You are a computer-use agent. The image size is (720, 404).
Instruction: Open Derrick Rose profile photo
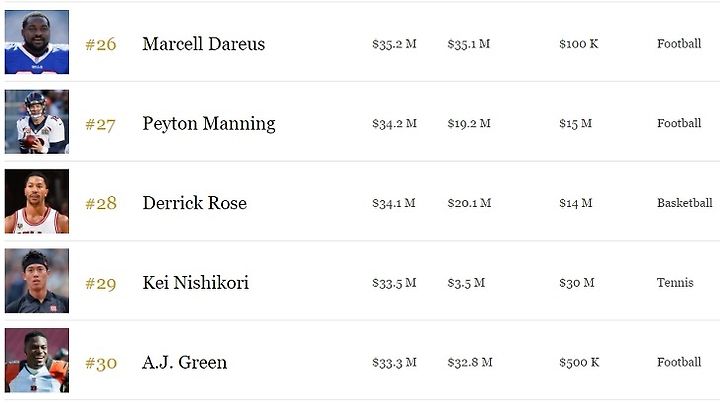pos(37,201)
